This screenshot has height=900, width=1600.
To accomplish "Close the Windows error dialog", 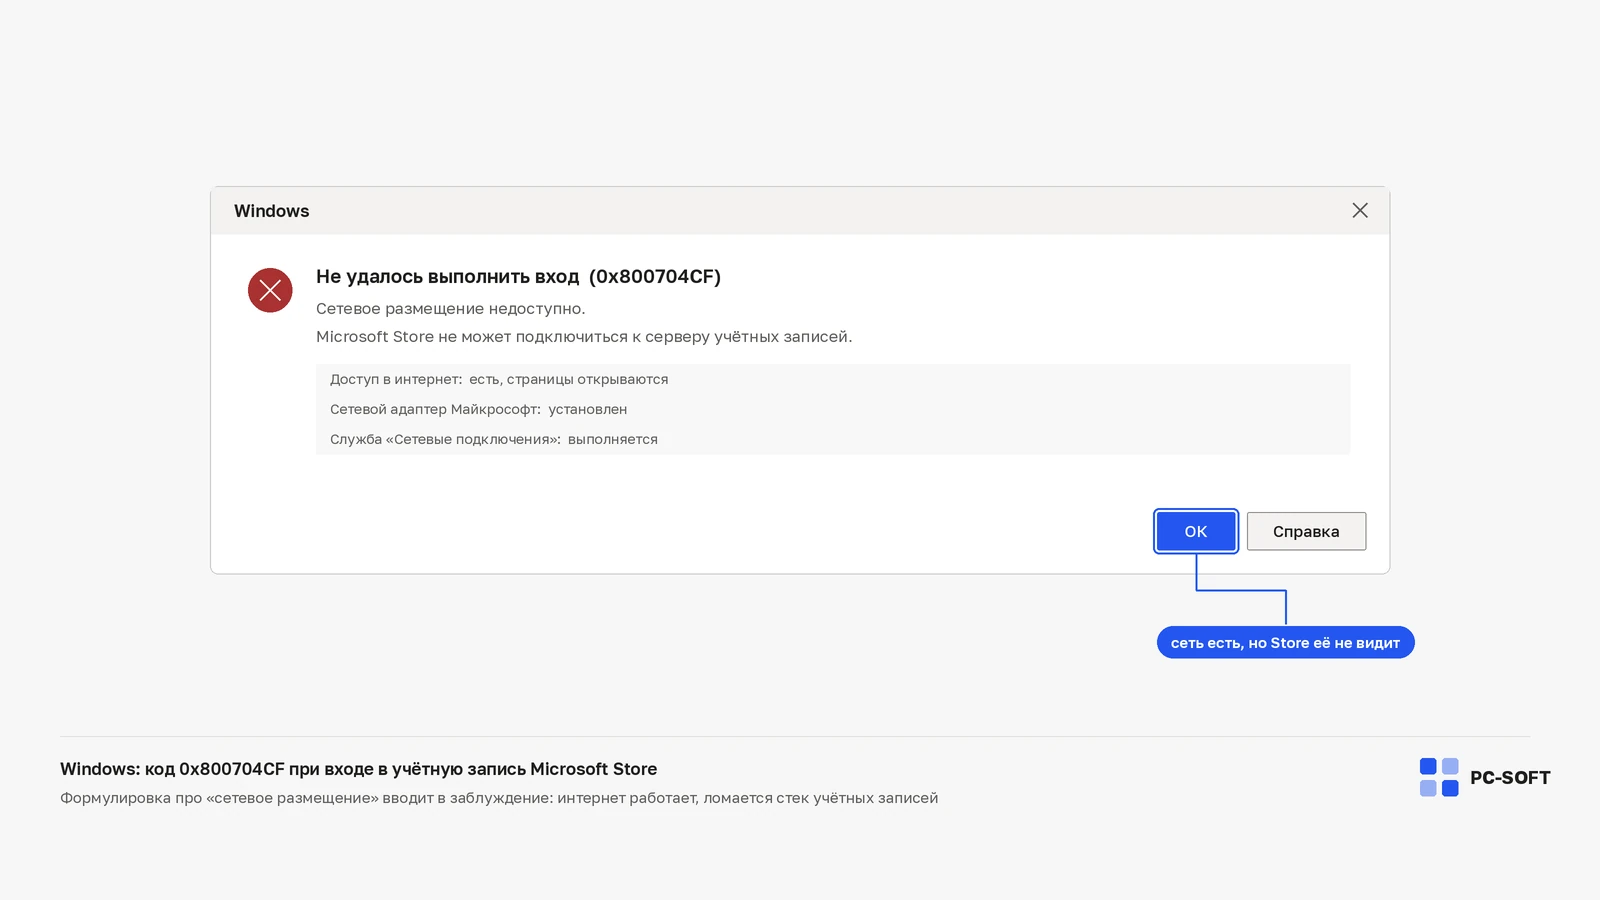I will [1360, 210].
